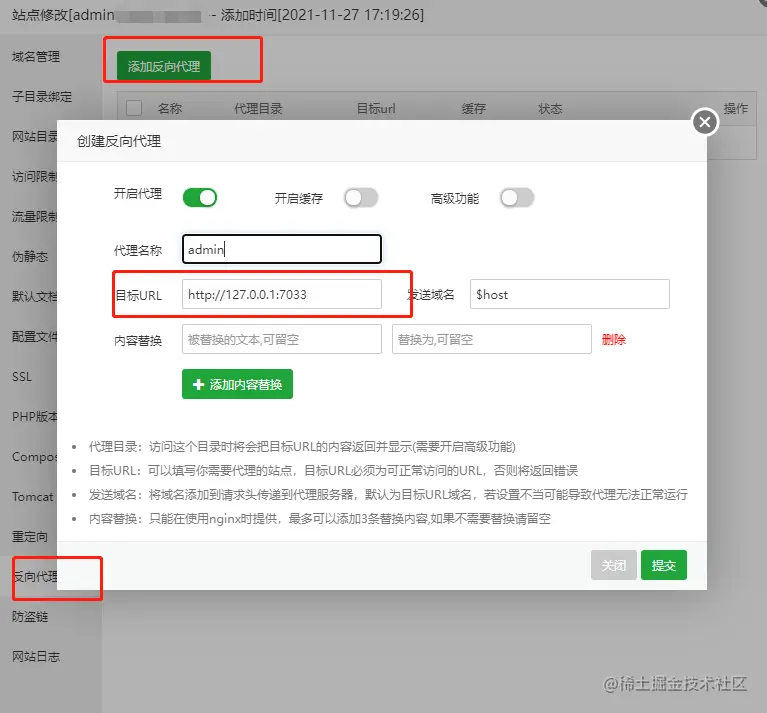
Task: Click the 目标URL help note line
Action: pos(334,470)
